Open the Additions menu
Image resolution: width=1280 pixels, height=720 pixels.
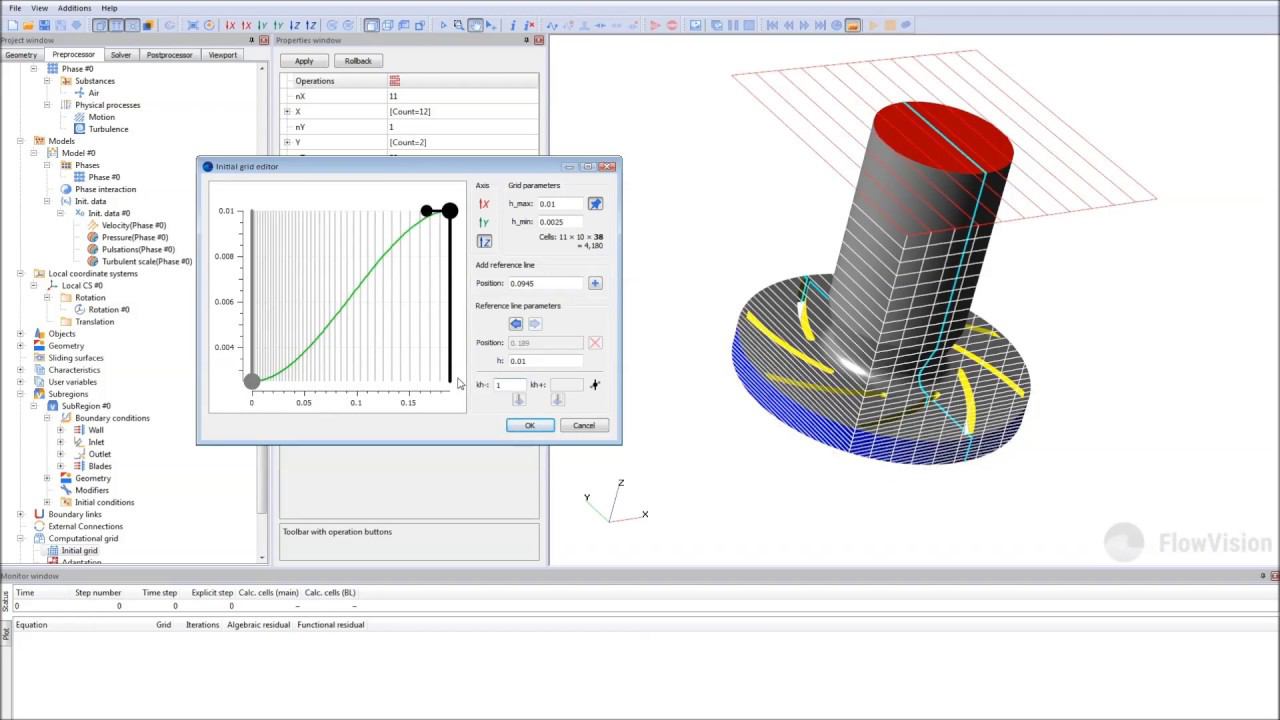pos(75,8)
